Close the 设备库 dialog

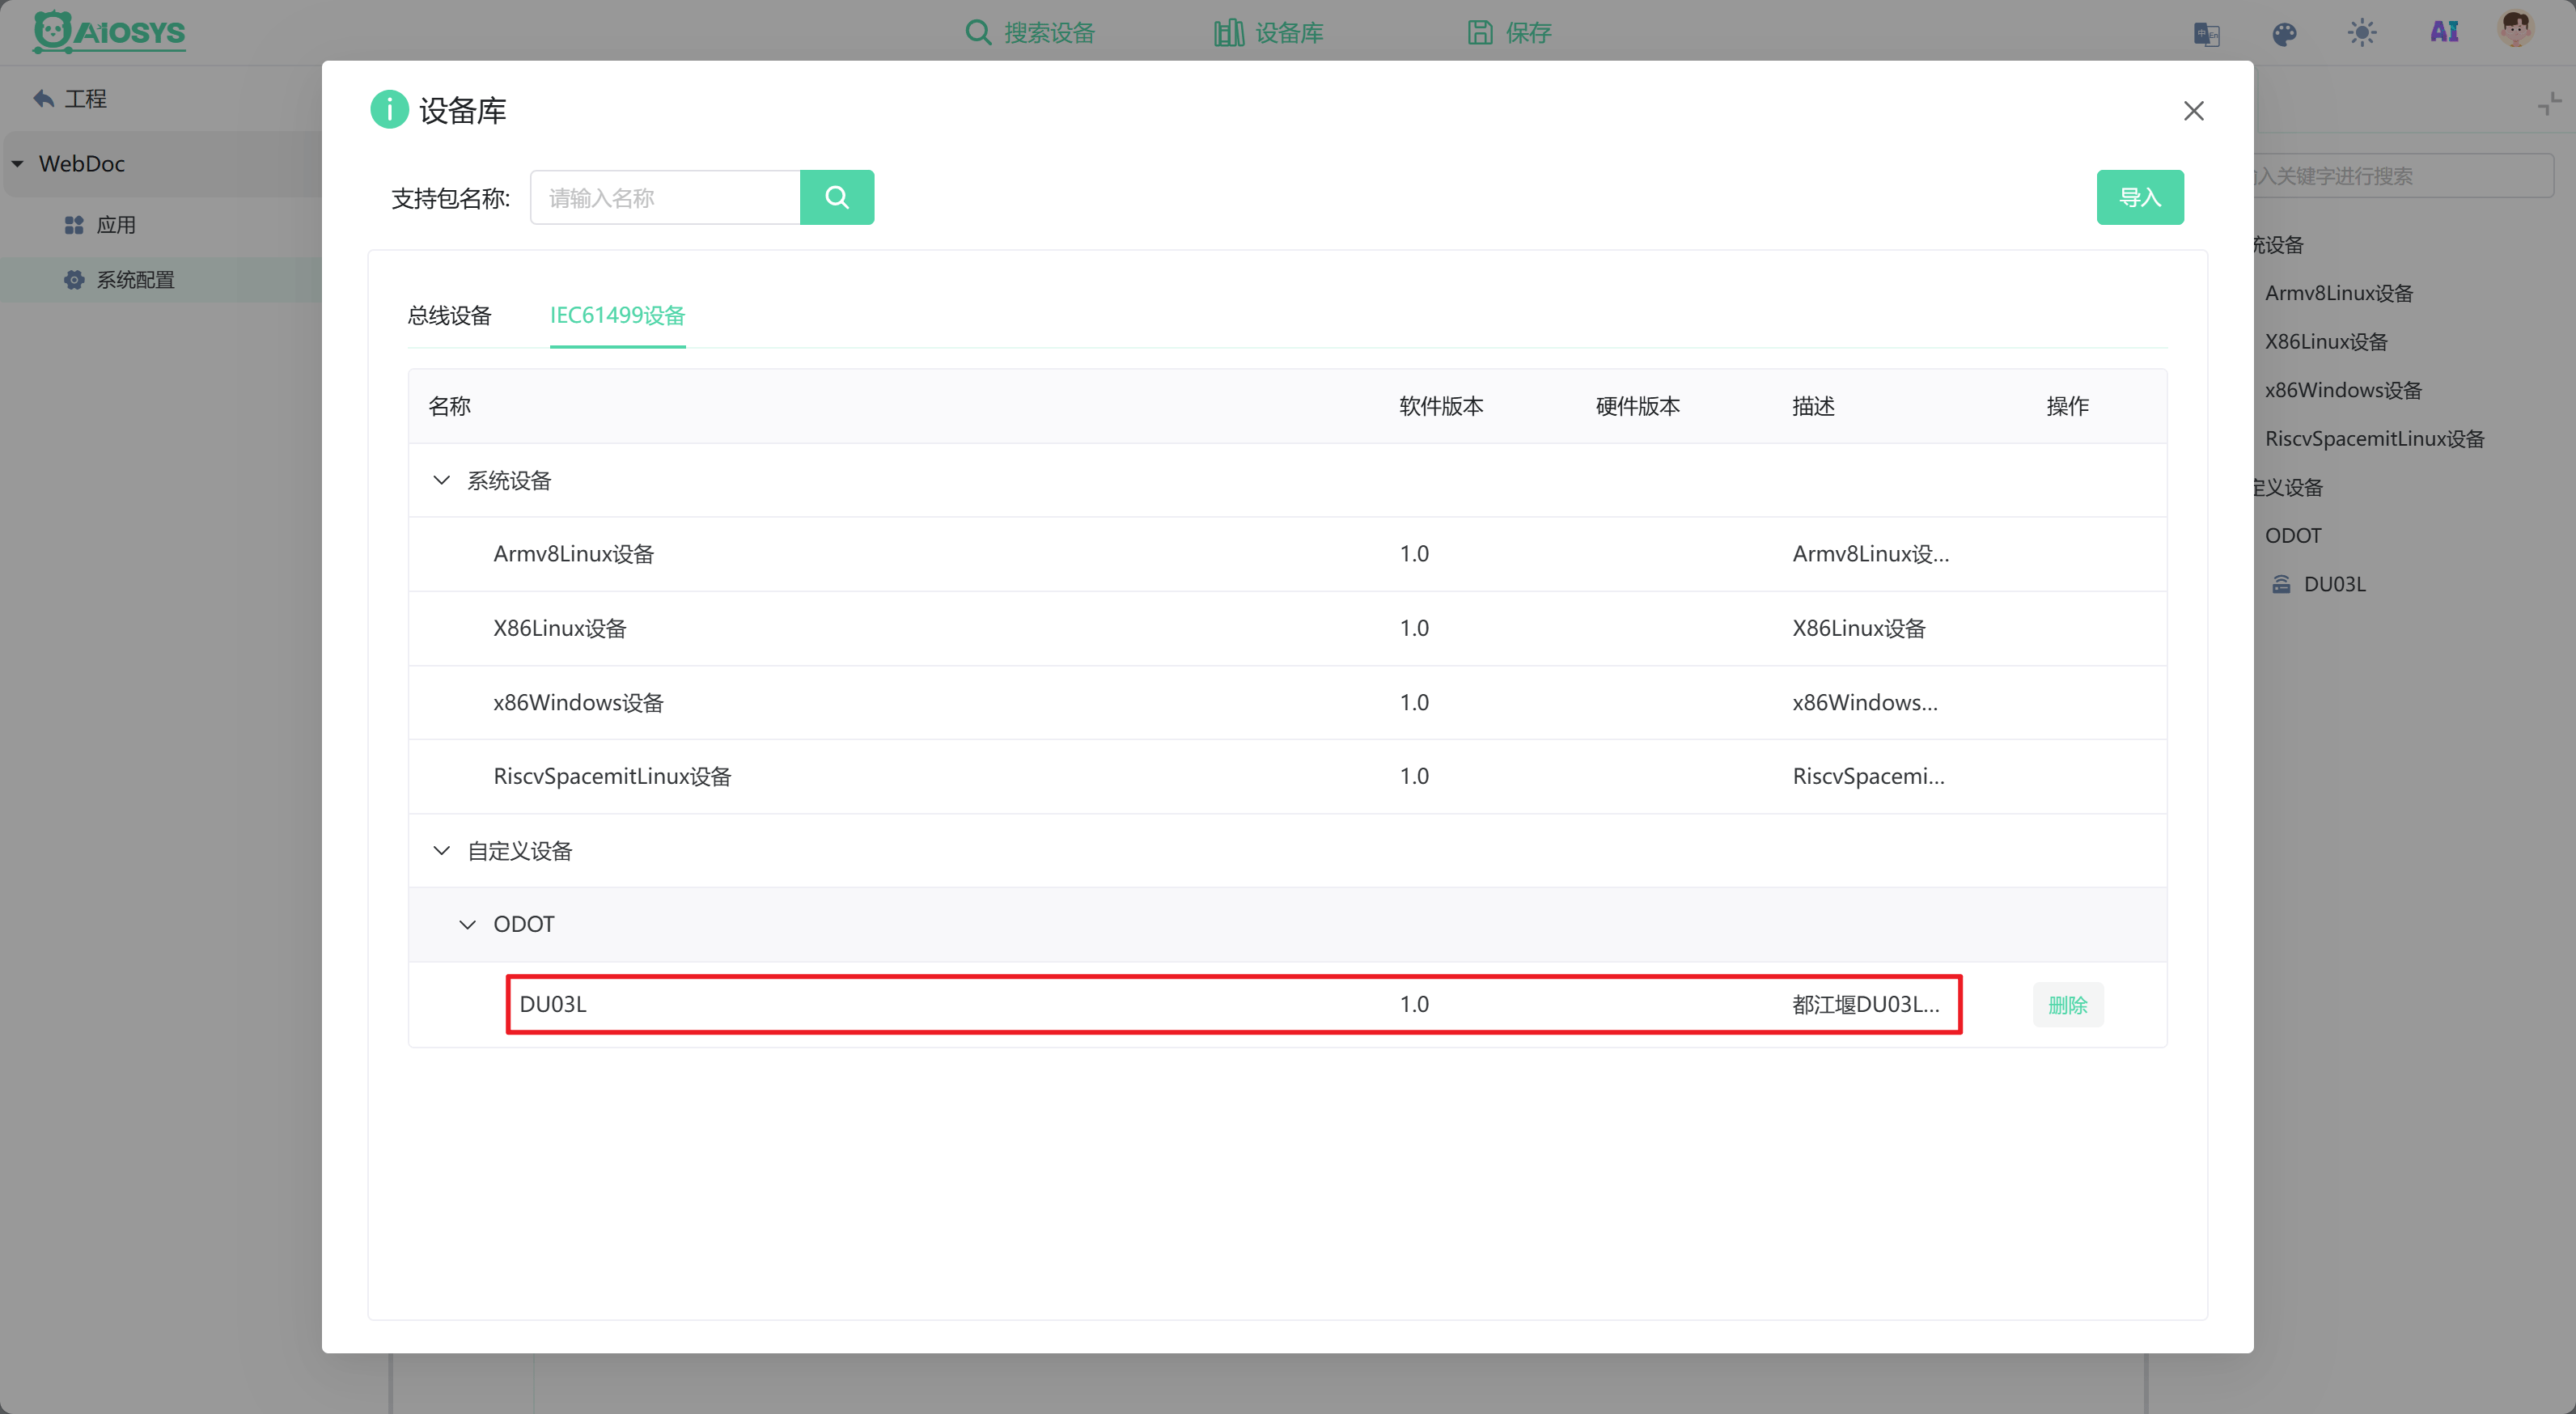(2193, 111)
